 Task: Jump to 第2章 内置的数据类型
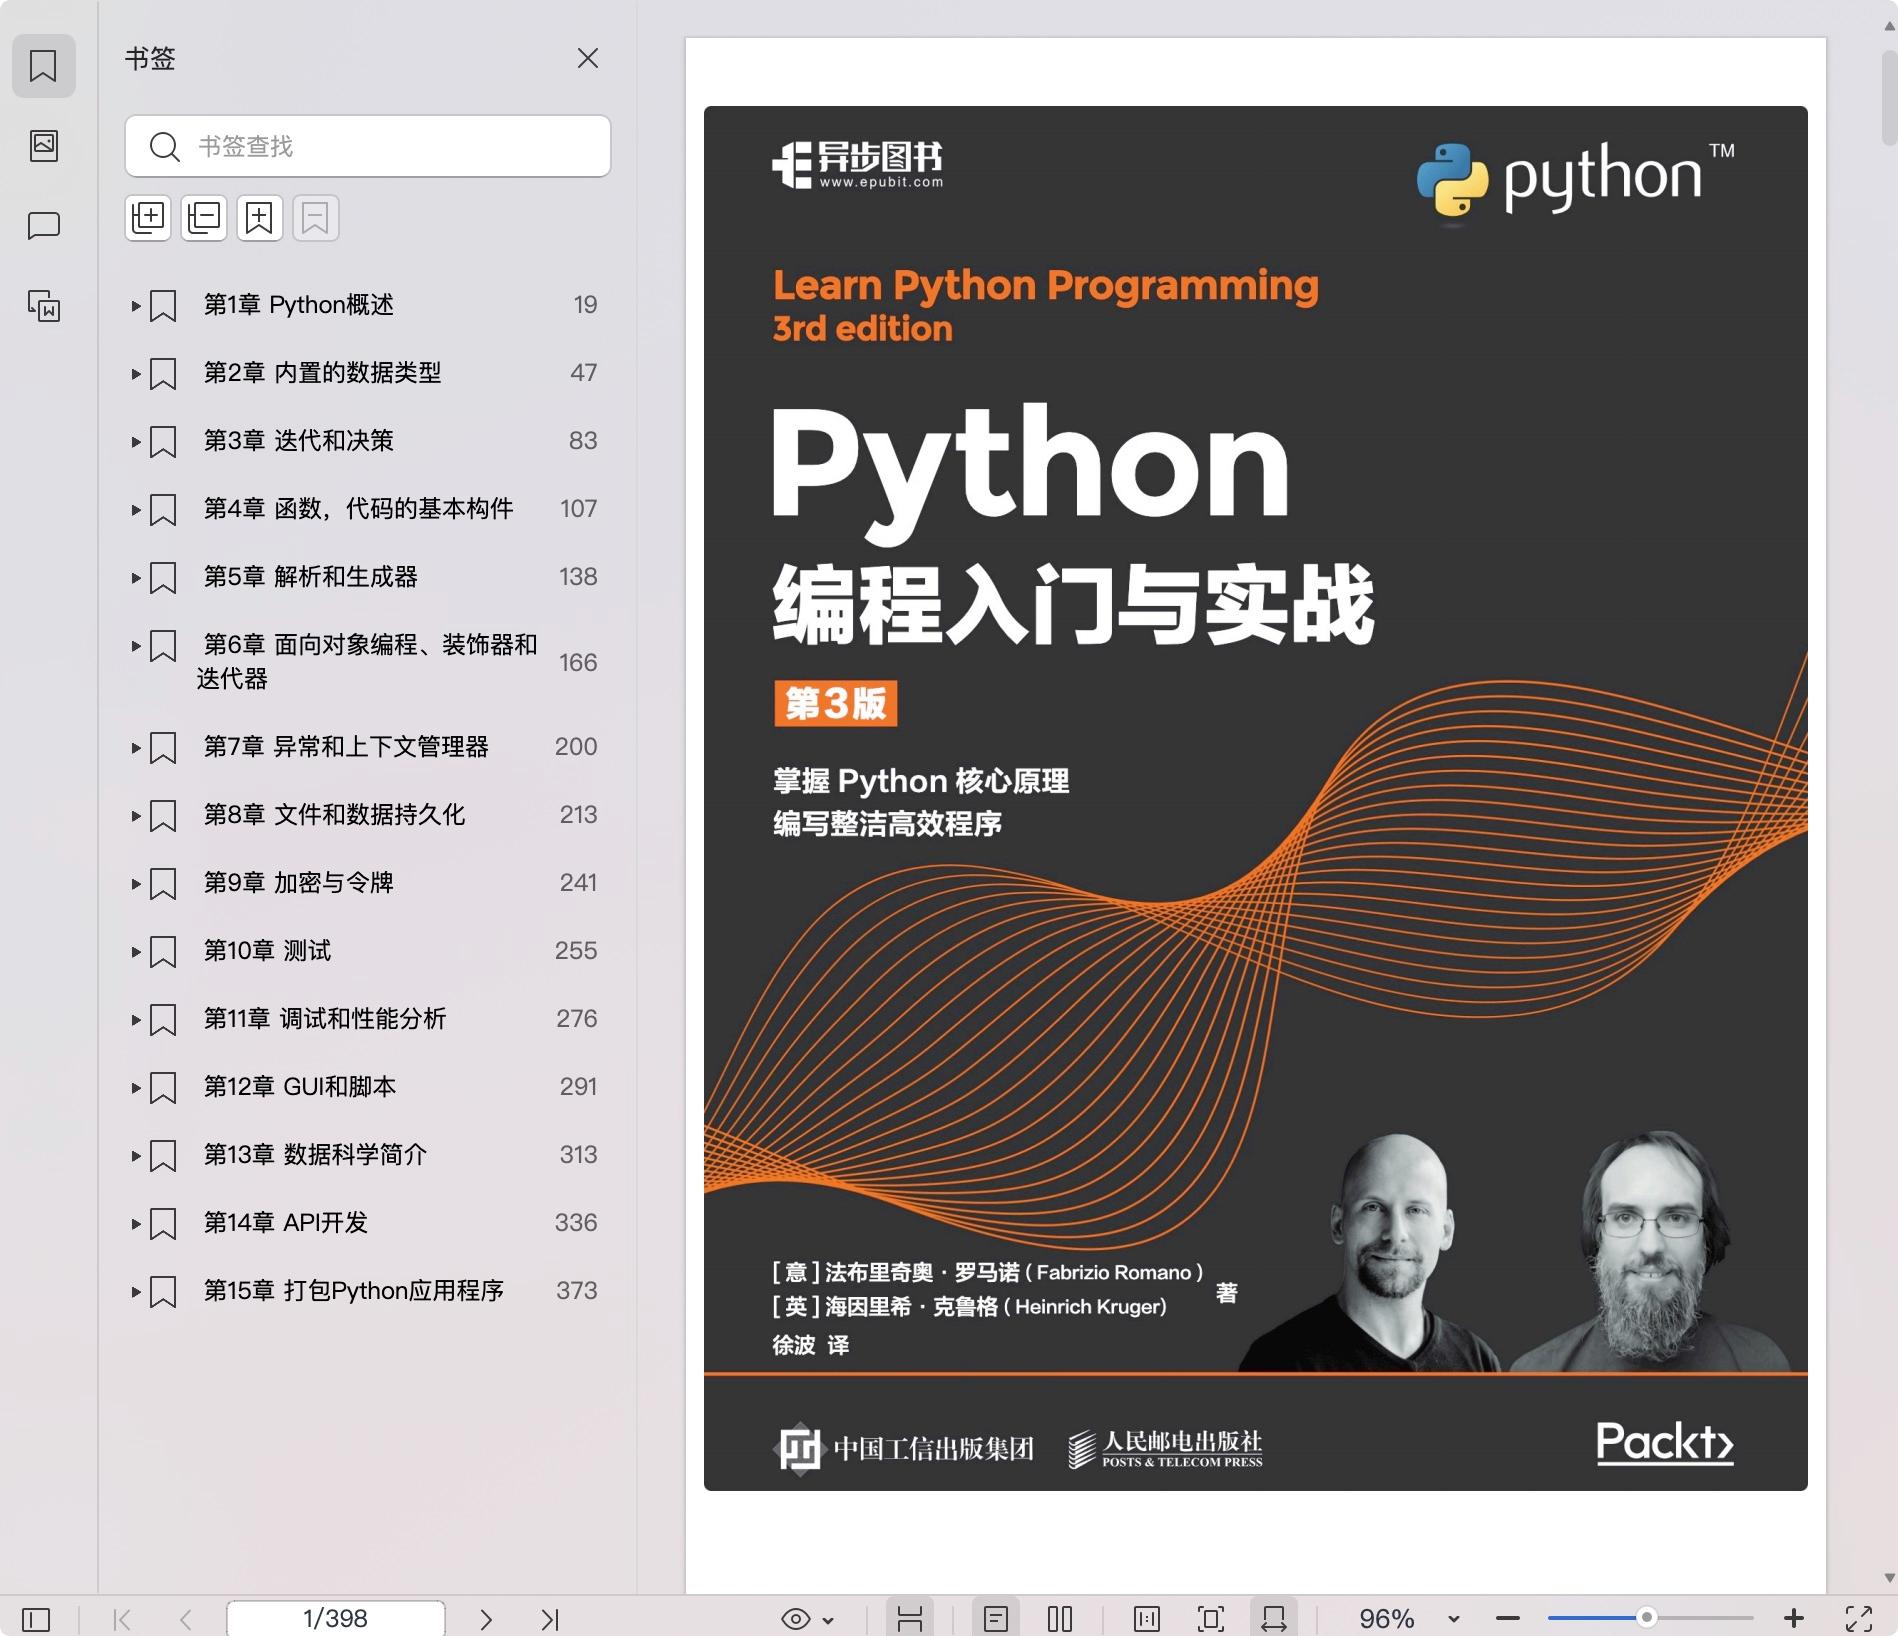coord(323,373)
